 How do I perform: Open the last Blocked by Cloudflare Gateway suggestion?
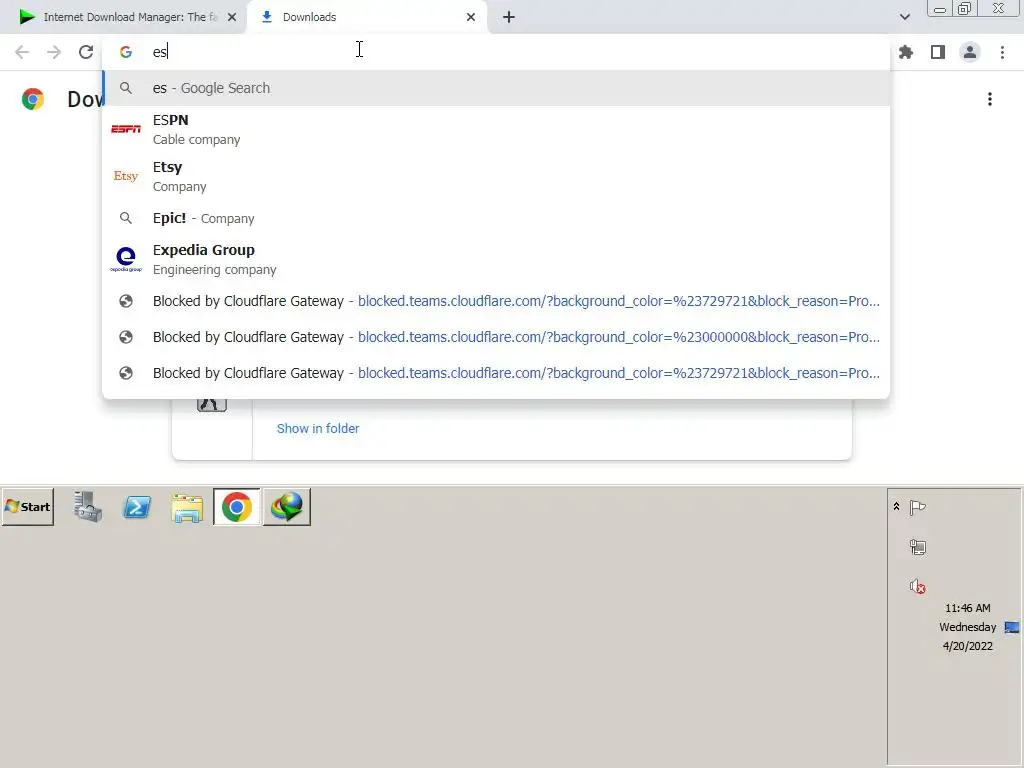[x=496, y=373]
